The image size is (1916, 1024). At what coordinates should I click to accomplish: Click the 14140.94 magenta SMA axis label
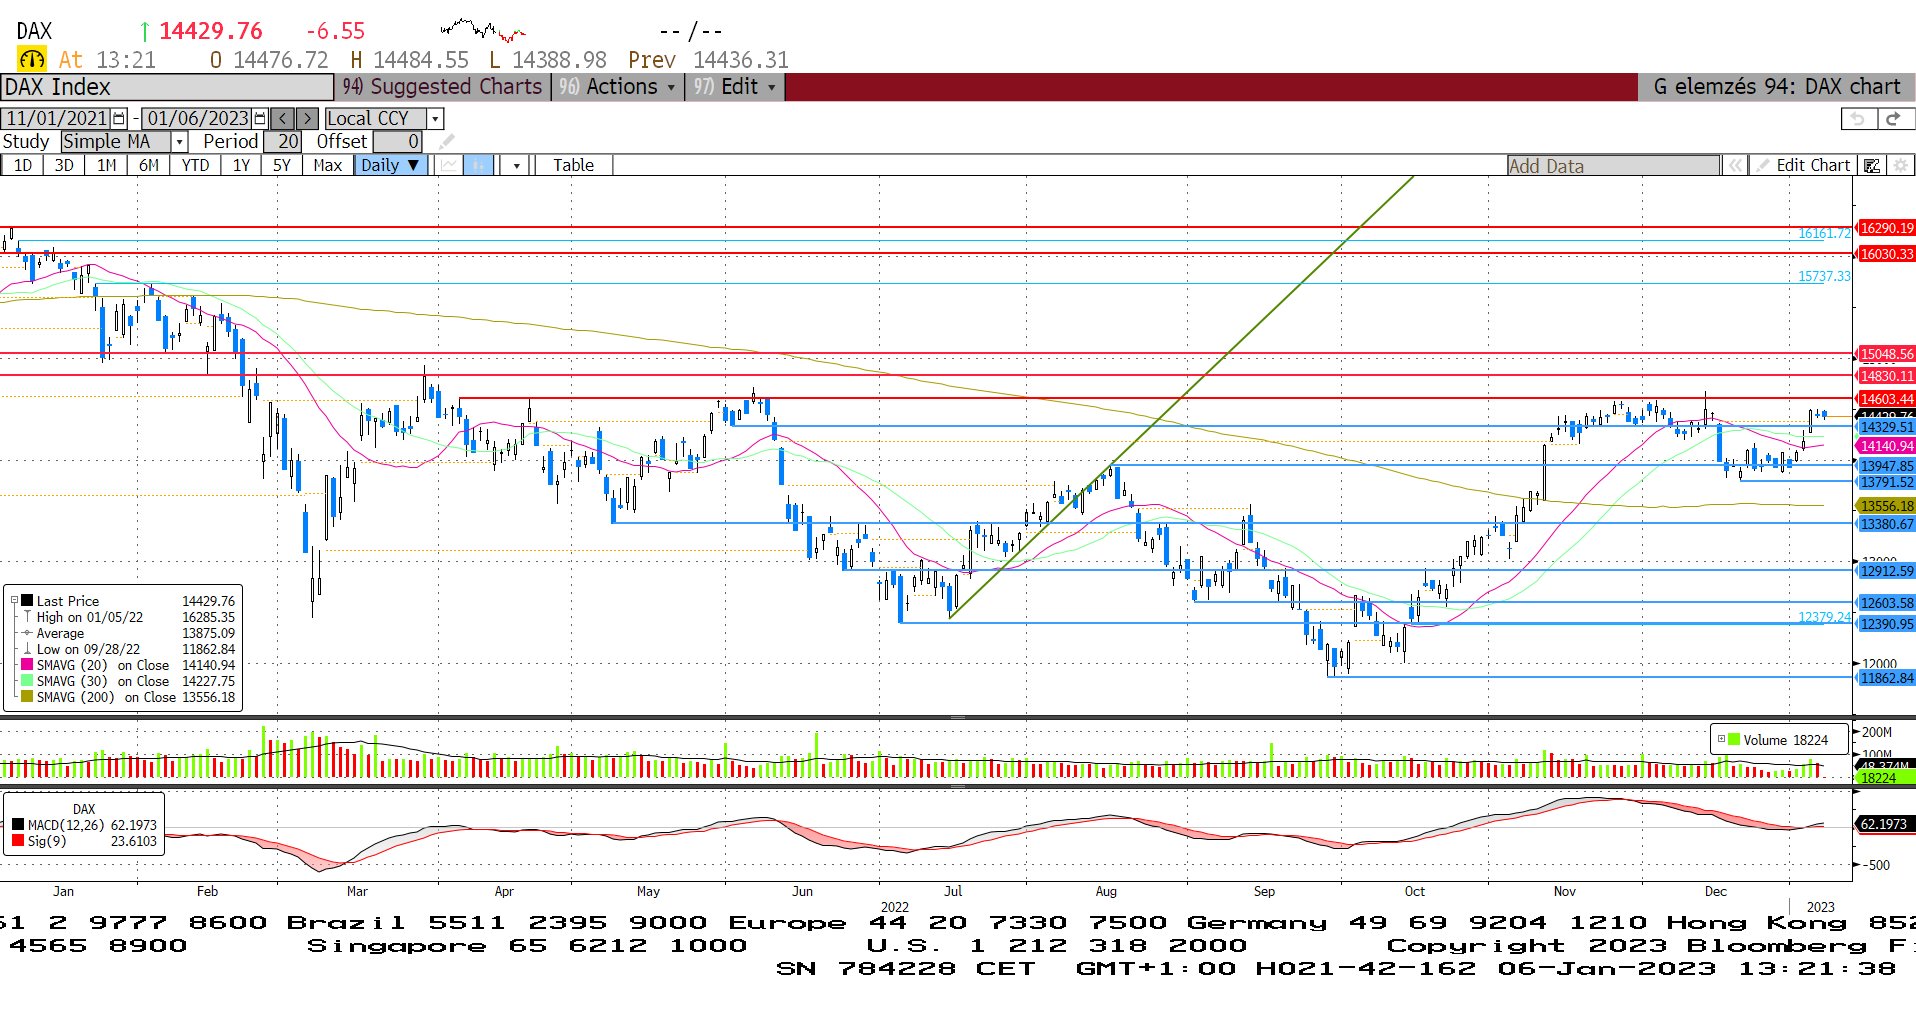coord(1886,446)
